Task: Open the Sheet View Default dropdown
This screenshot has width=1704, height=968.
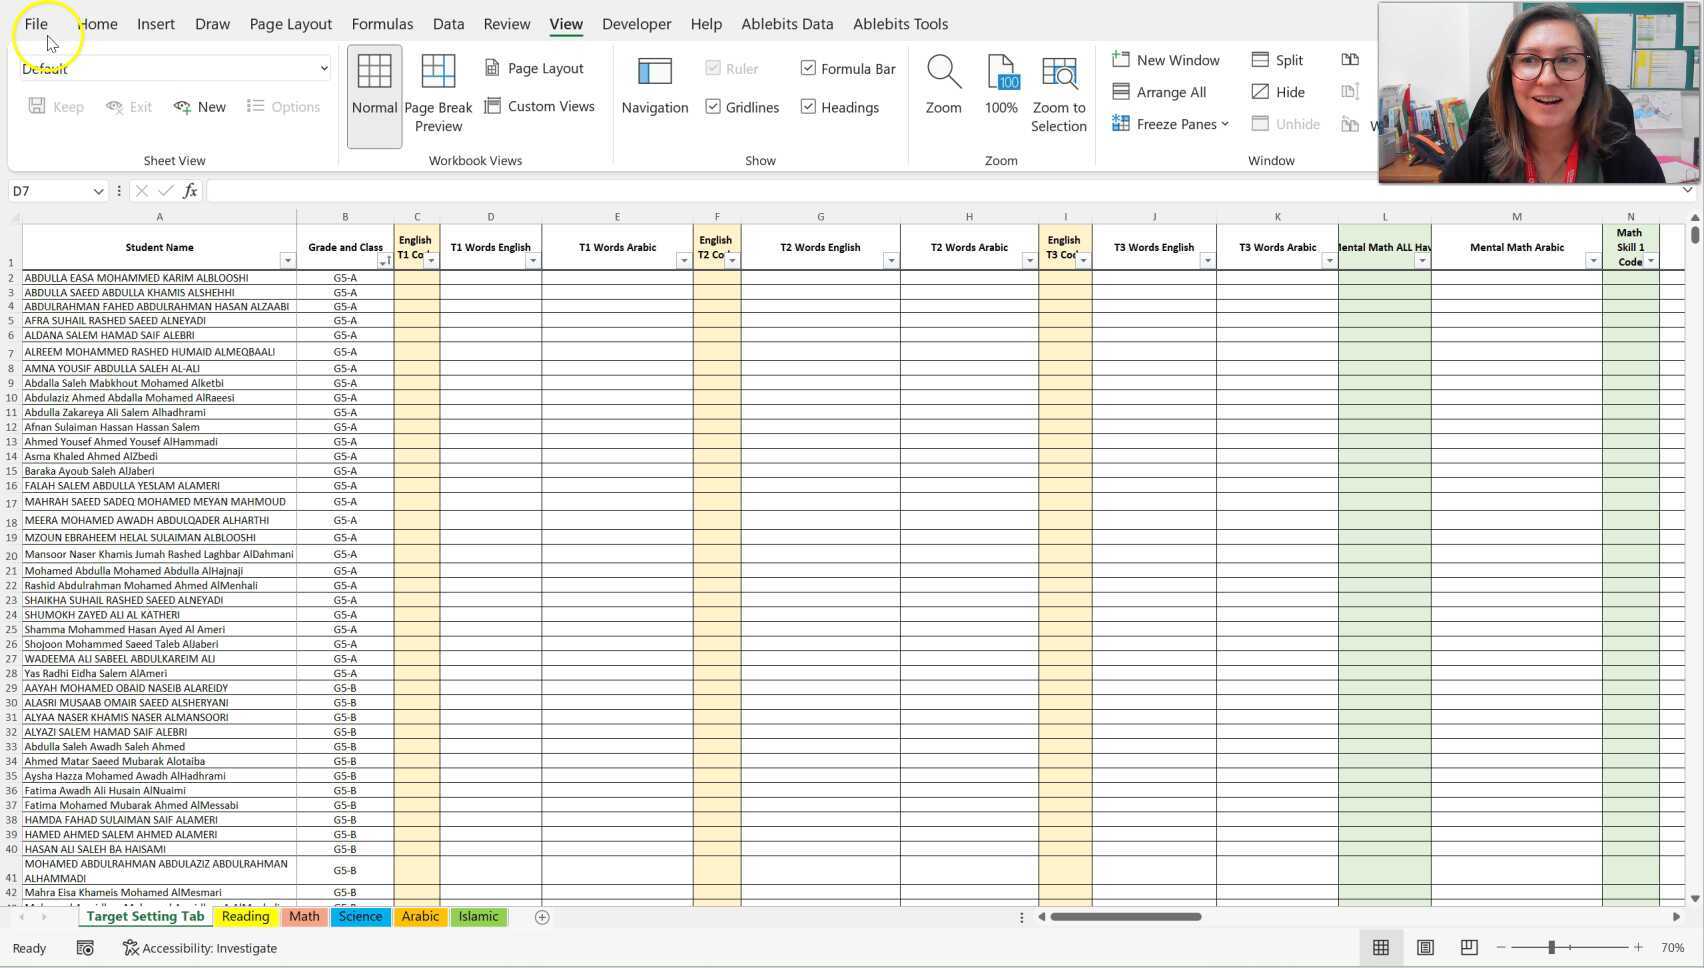Action: (323, 68)
